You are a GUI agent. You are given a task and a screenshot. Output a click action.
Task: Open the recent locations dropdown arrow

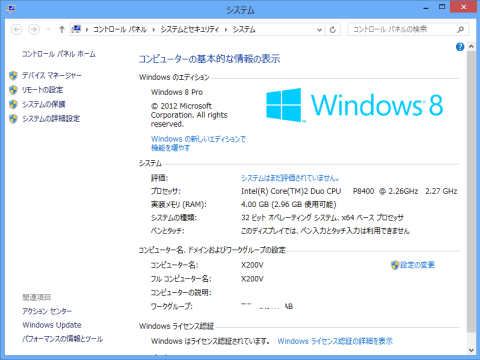48,30
